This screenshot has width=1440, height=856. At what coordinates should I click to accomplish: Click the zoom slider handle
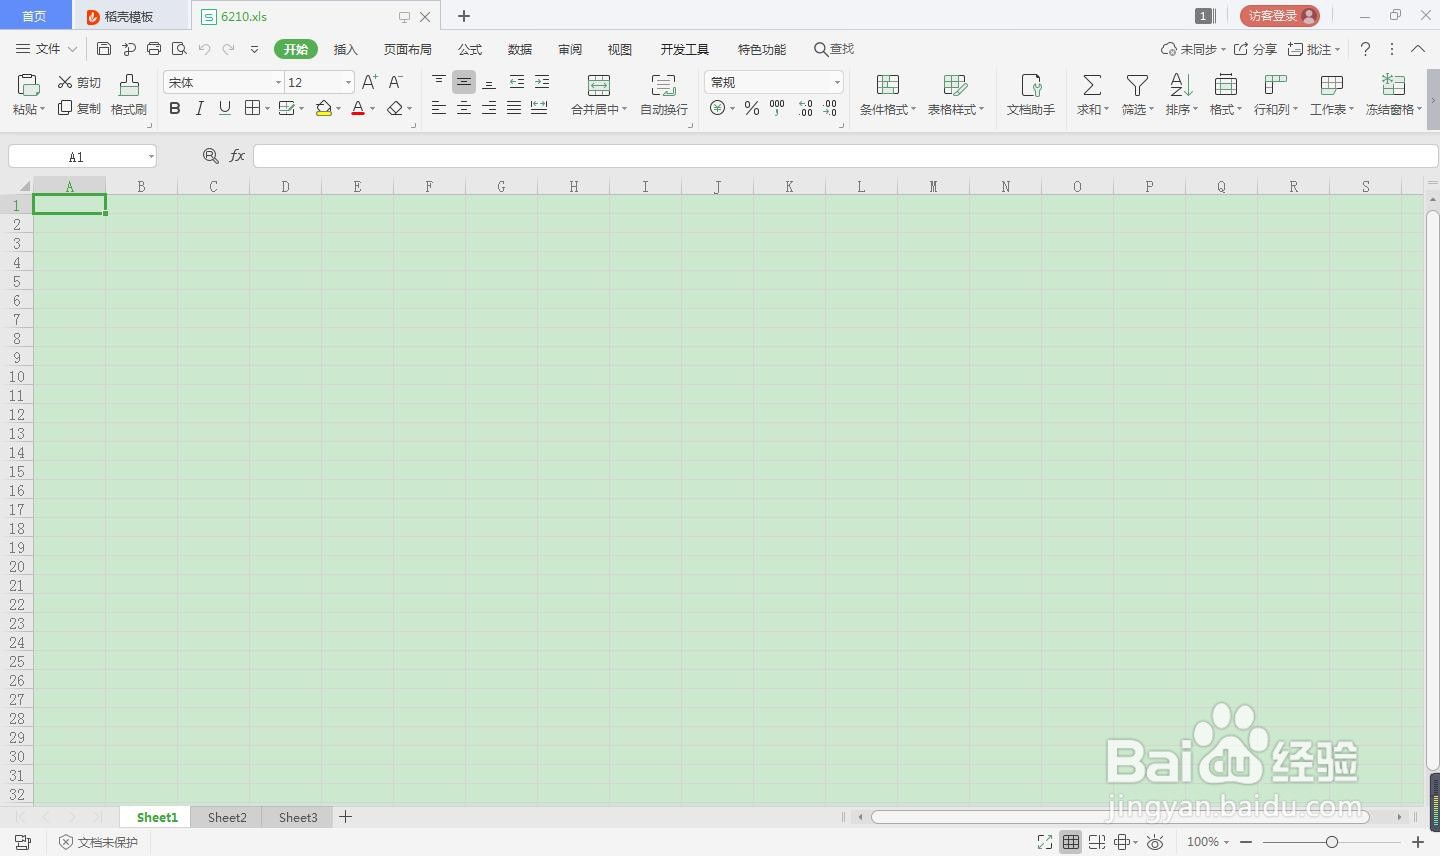pos(1332,842)
